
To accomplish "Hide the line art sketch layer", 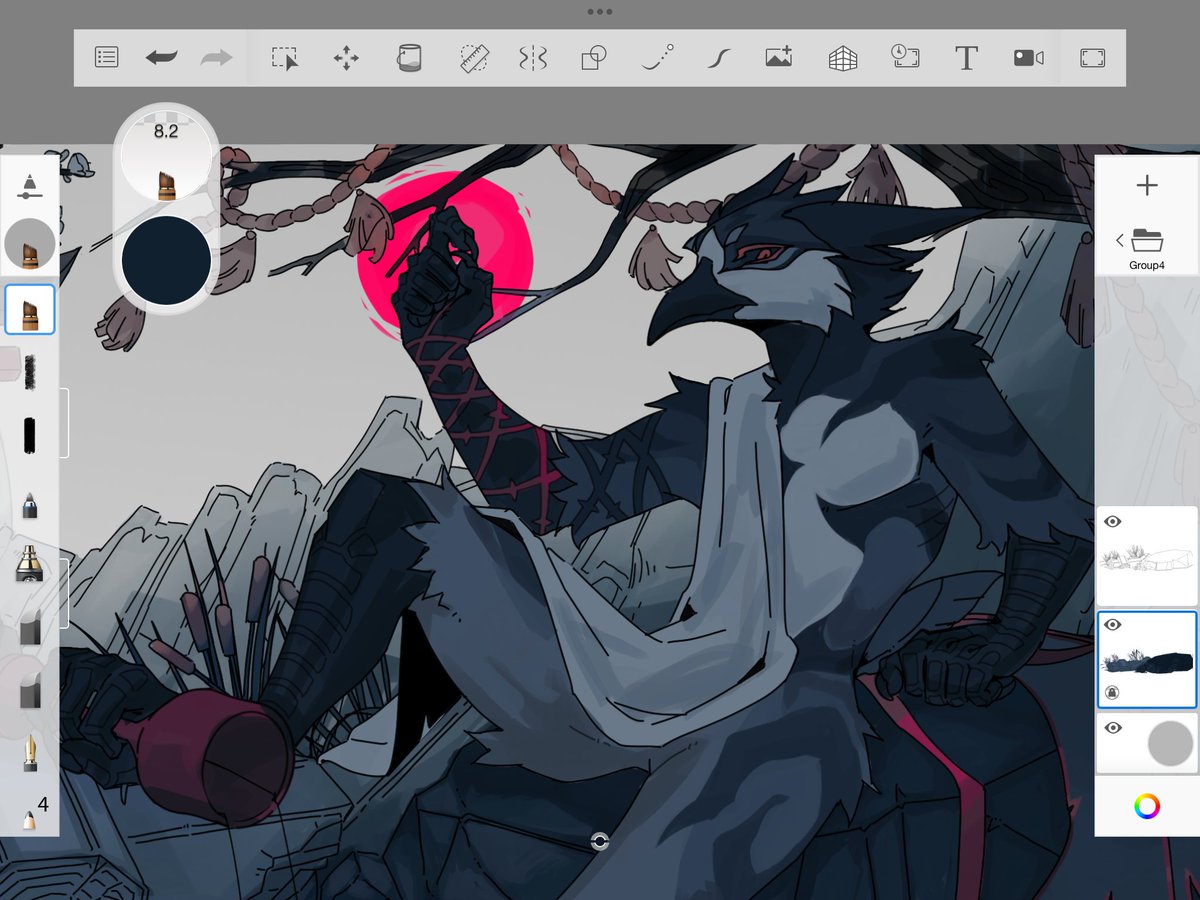I will [x=1112, y=521].
